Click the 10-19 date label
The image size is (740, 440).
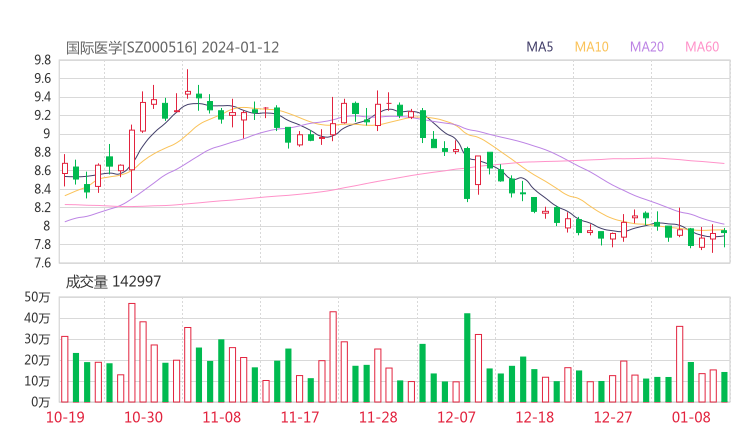[x=65, y=417]
